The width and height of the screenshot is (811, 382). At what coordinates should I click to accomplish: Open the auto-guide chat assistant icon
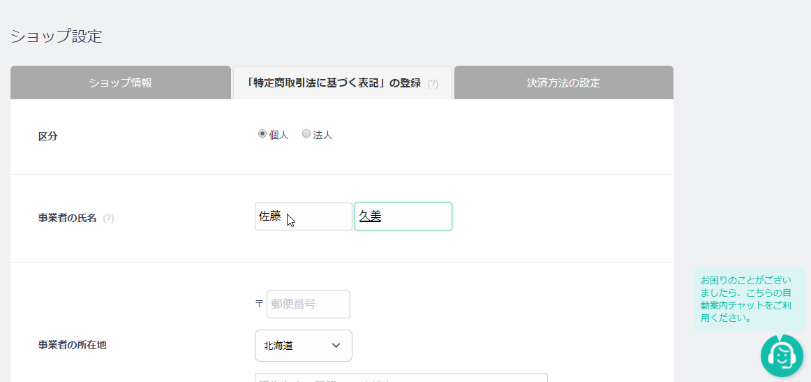782,356
